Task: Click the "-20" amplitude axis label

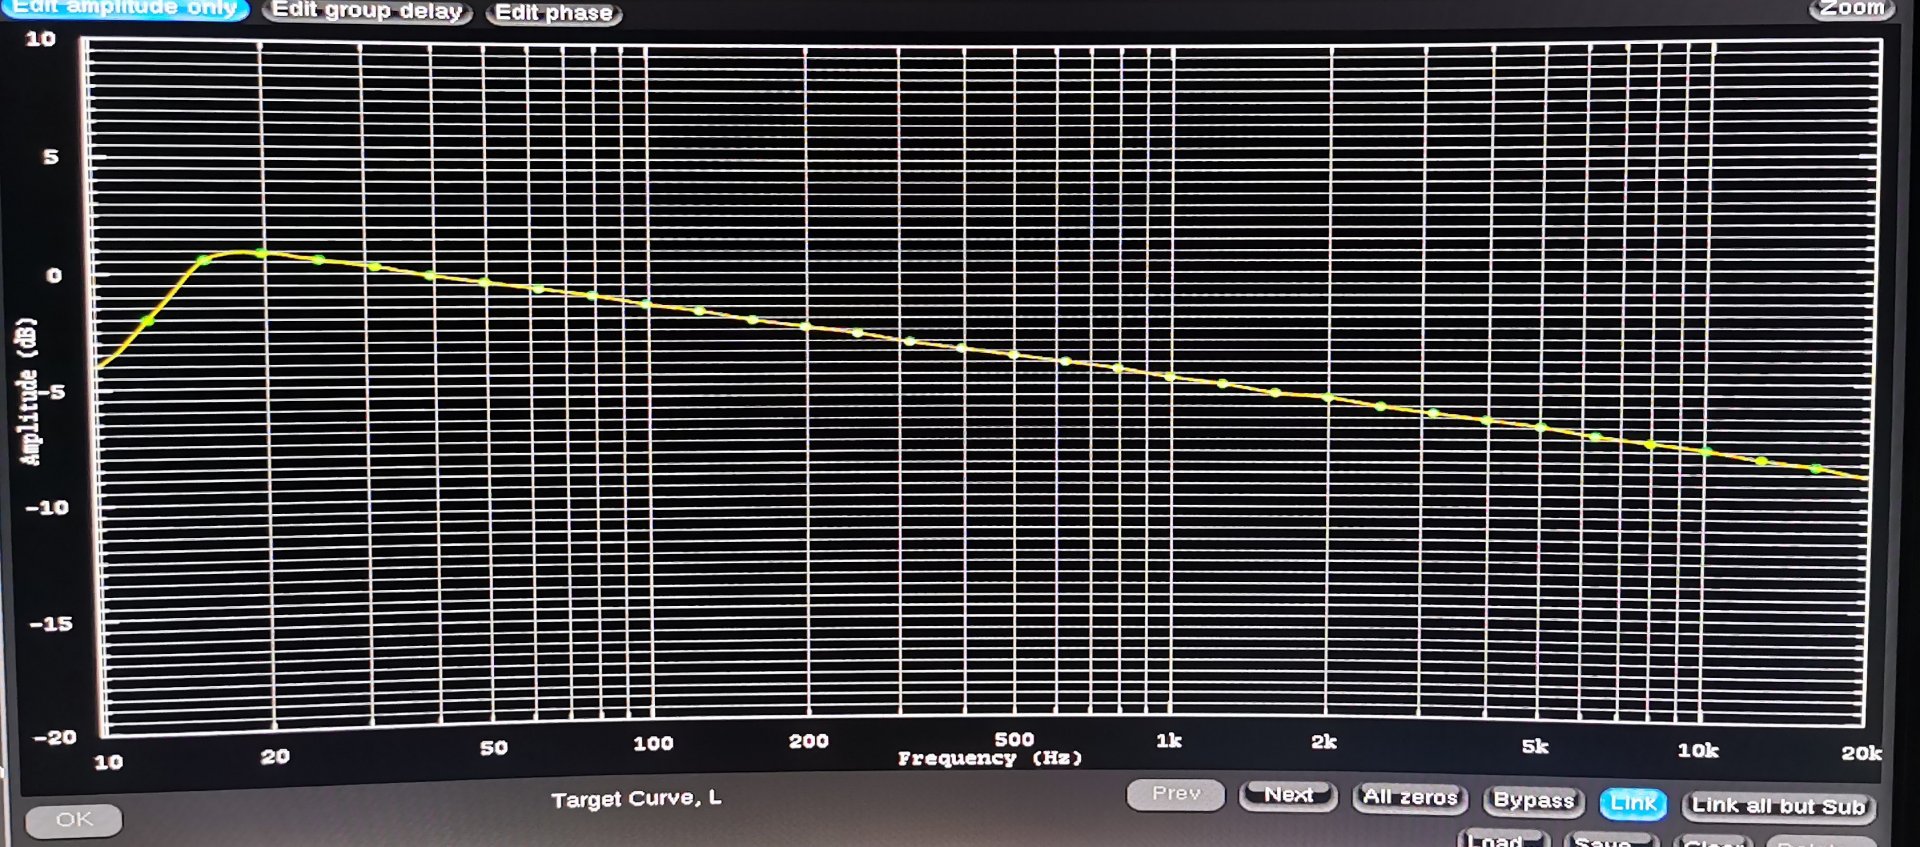Action: tap(54, 738)
